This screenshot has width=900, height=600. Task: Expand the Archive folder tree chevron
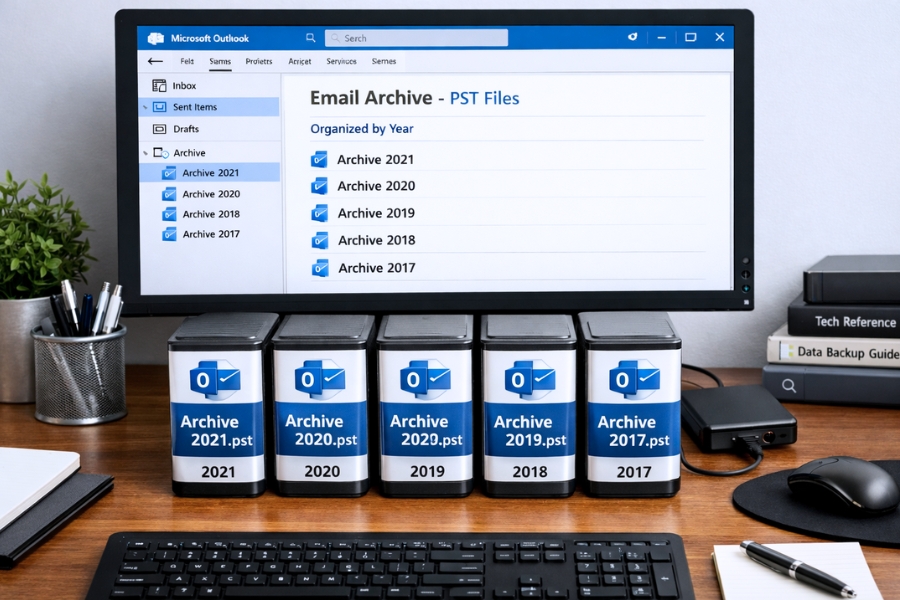point(144,153)
